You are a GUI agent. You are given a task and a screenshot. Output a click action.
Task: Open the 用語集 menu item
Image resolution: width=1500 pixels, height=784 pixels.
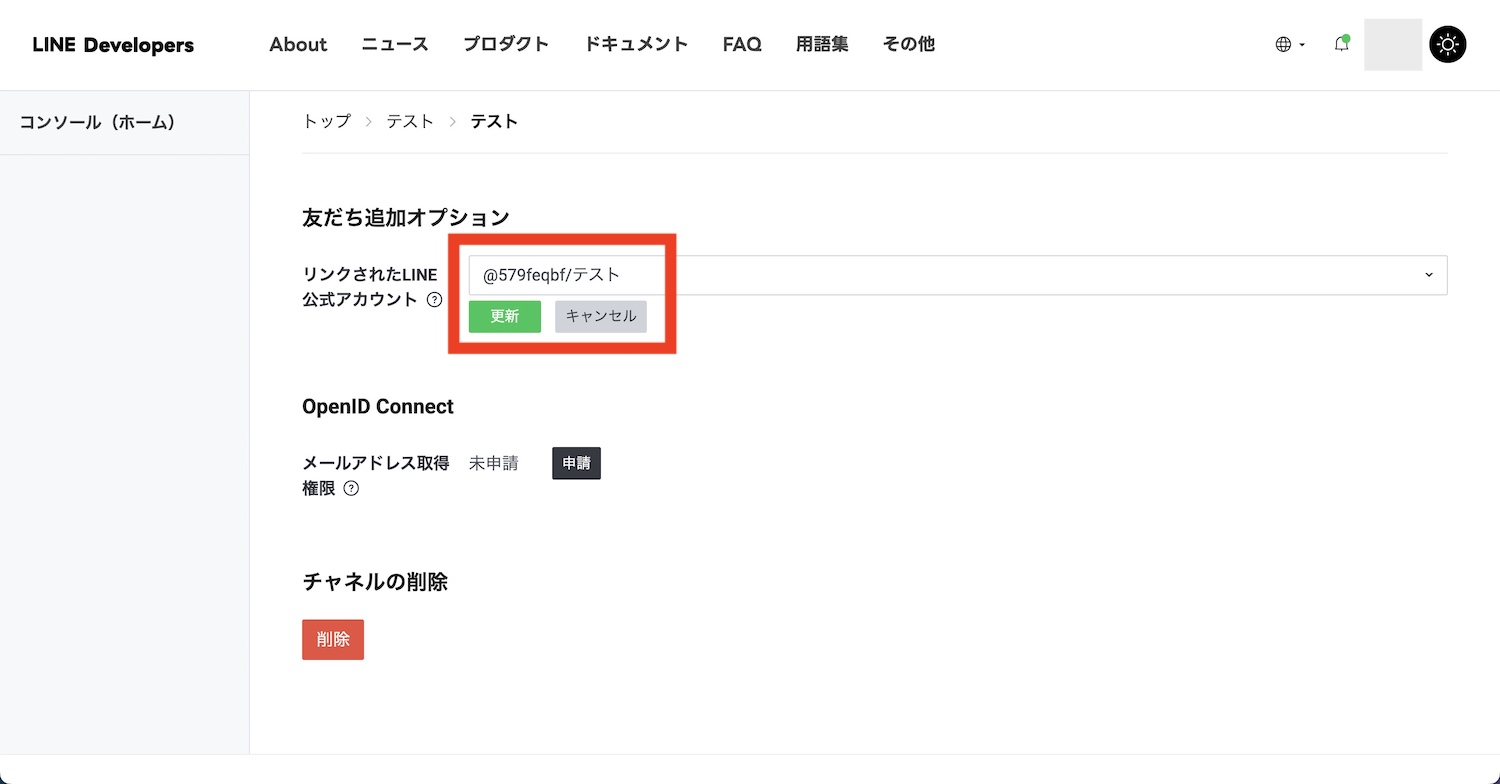(x=822, y=45)
